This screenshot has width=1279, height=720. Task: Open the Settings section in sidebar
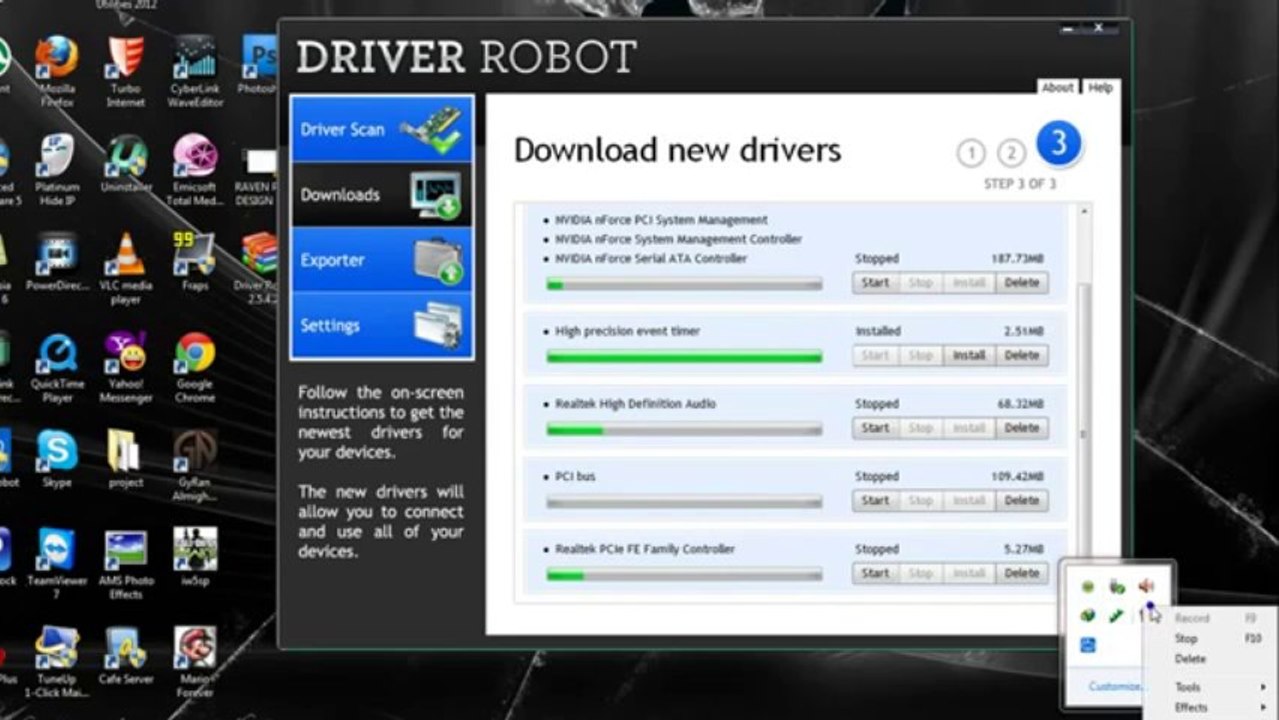click(381, 325)
